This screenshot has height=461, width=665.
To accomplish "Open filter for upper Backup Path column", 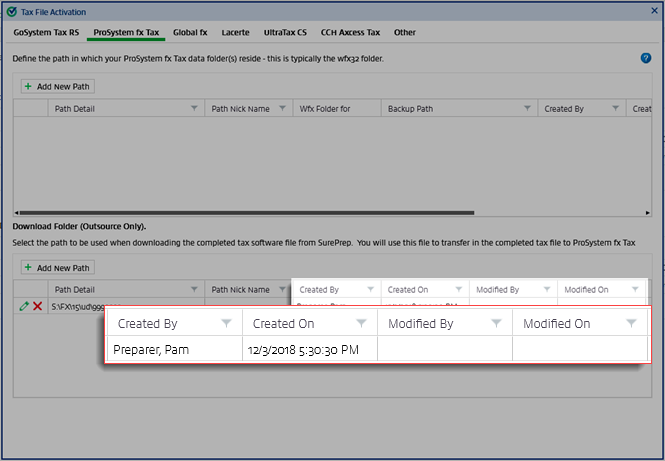I will (x=526, y=108).
